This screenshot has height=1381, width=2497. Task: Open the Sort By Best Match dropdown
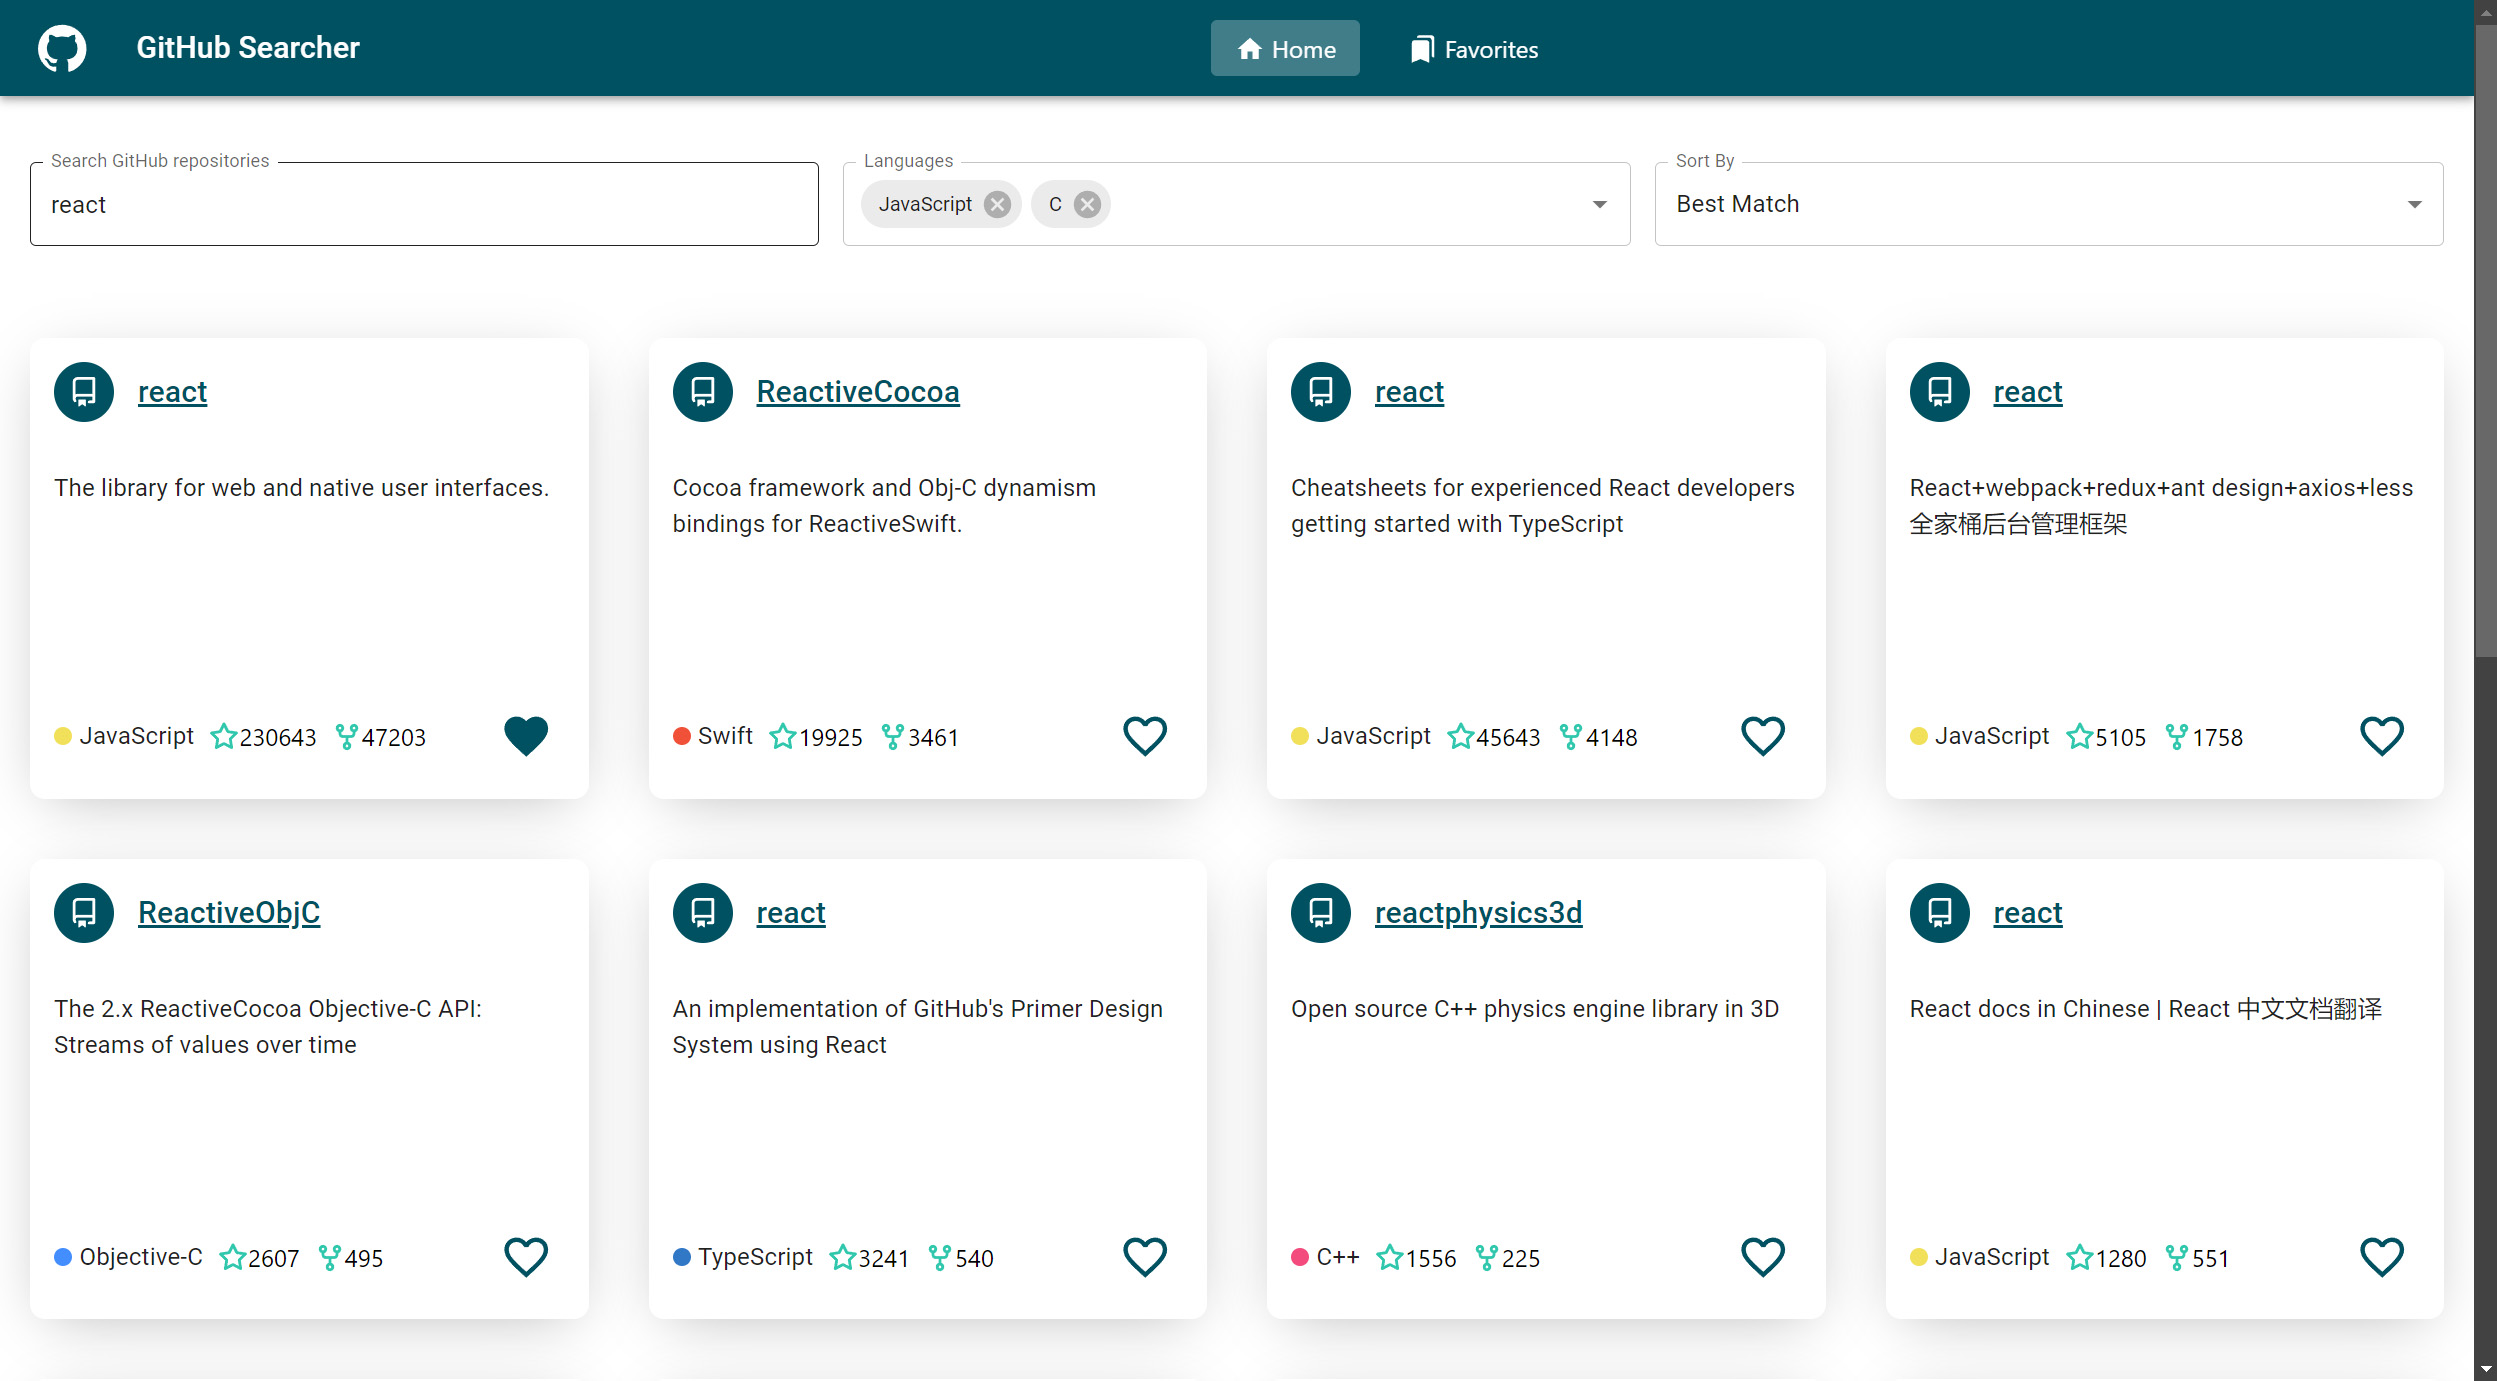click(x=2048, y=204)
